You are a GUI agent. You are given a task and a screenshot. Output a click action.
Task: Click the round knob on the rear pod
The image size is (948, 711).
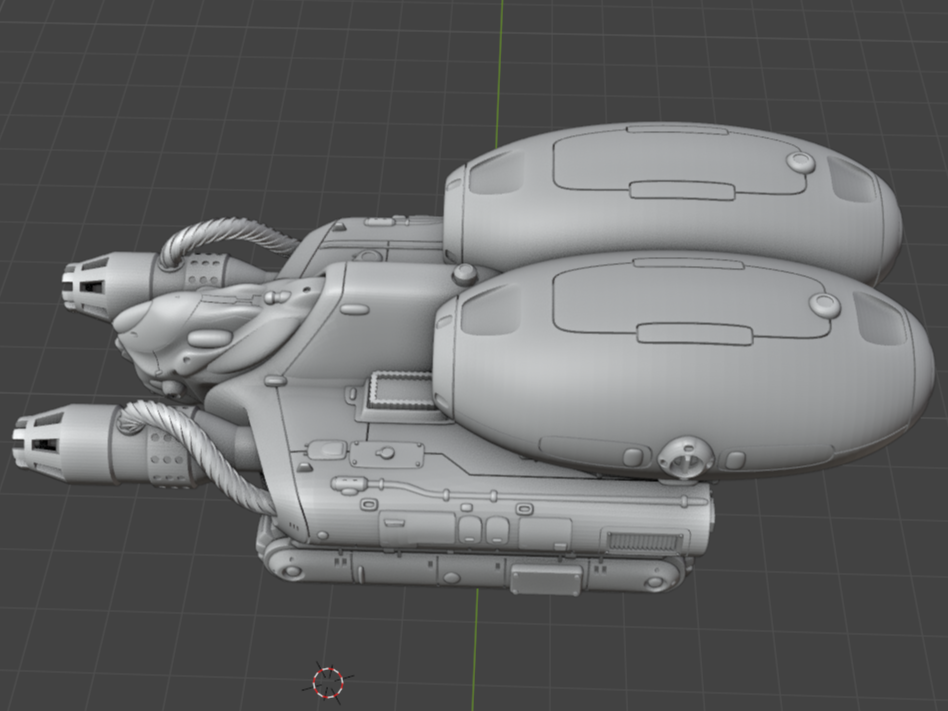pos(800,163)
